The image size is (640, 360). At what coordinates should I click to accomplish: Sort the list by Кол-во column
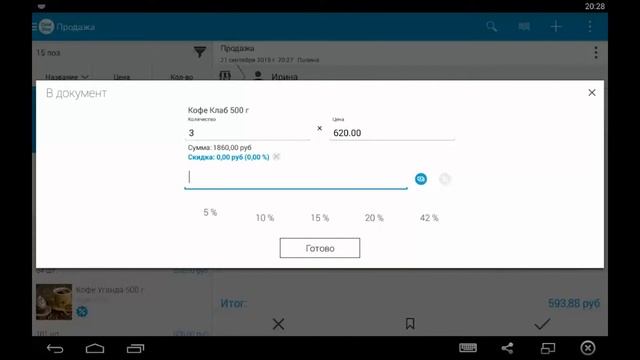click(182, 77)
